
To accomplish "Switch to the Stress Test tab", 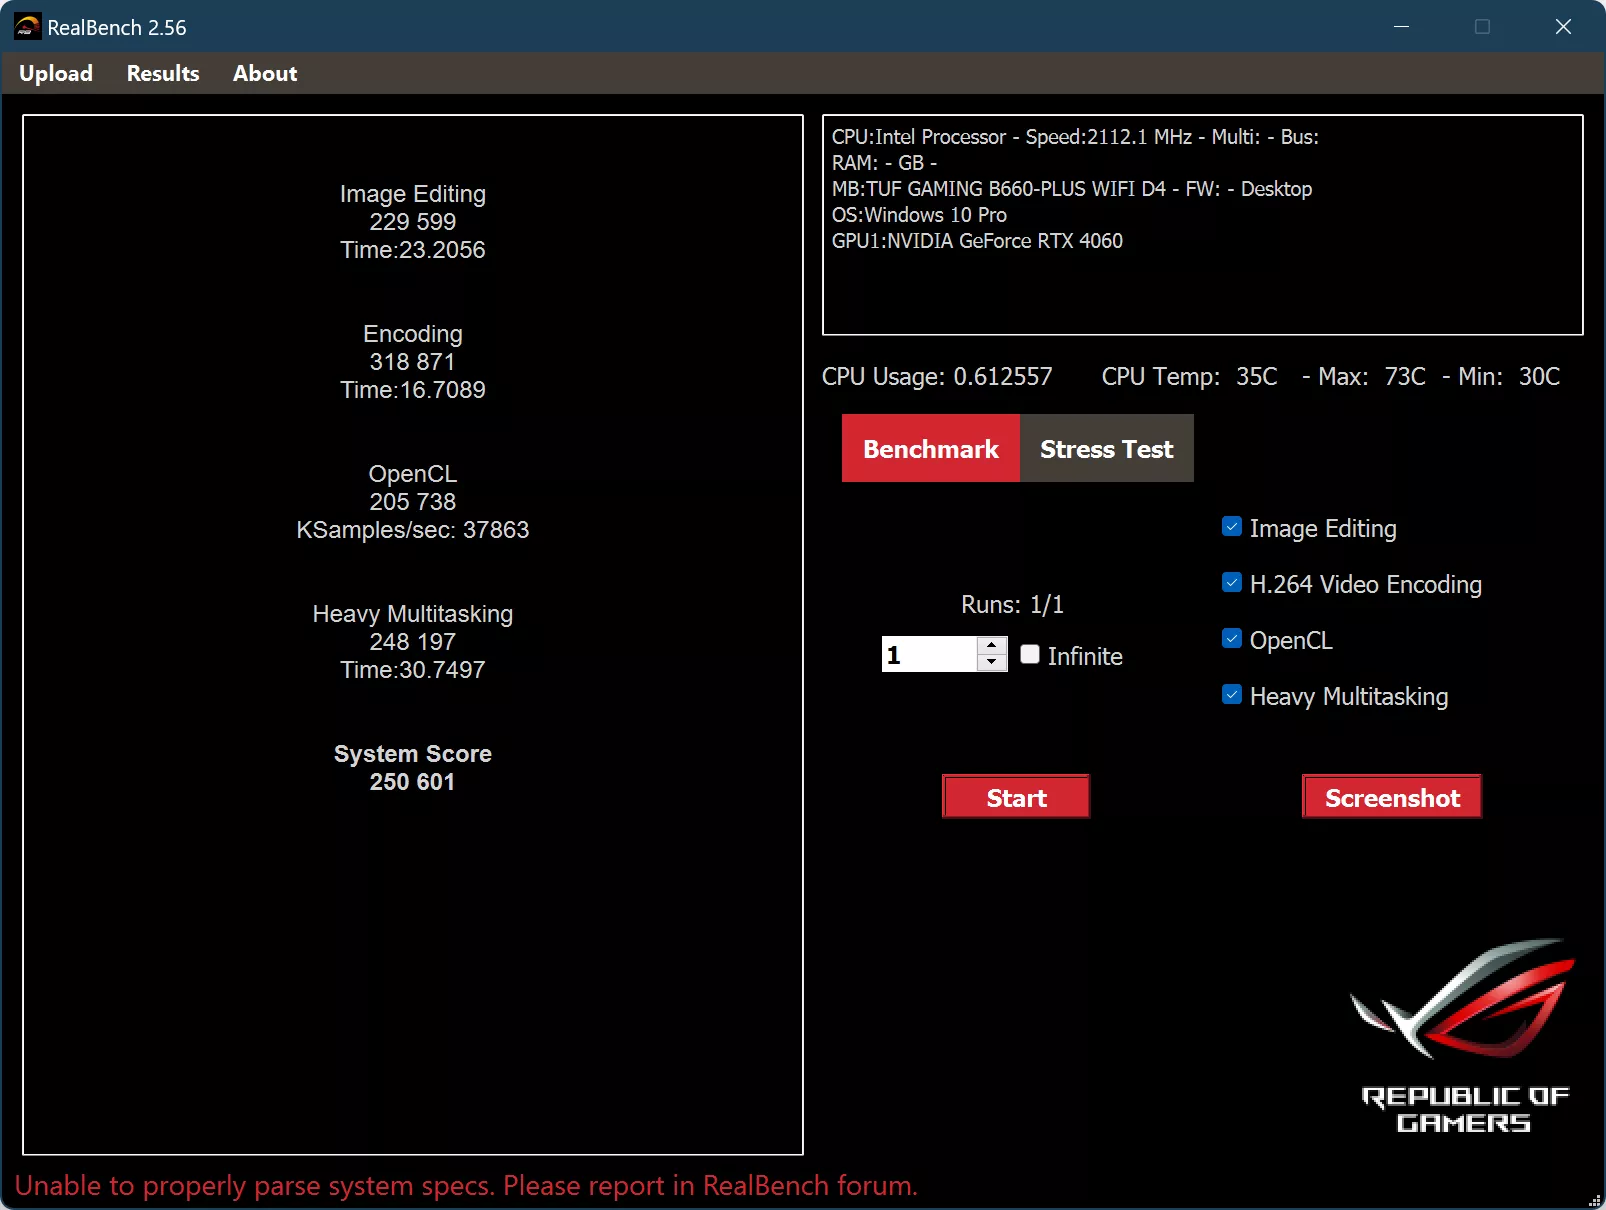I will (x=1107, y=448).
